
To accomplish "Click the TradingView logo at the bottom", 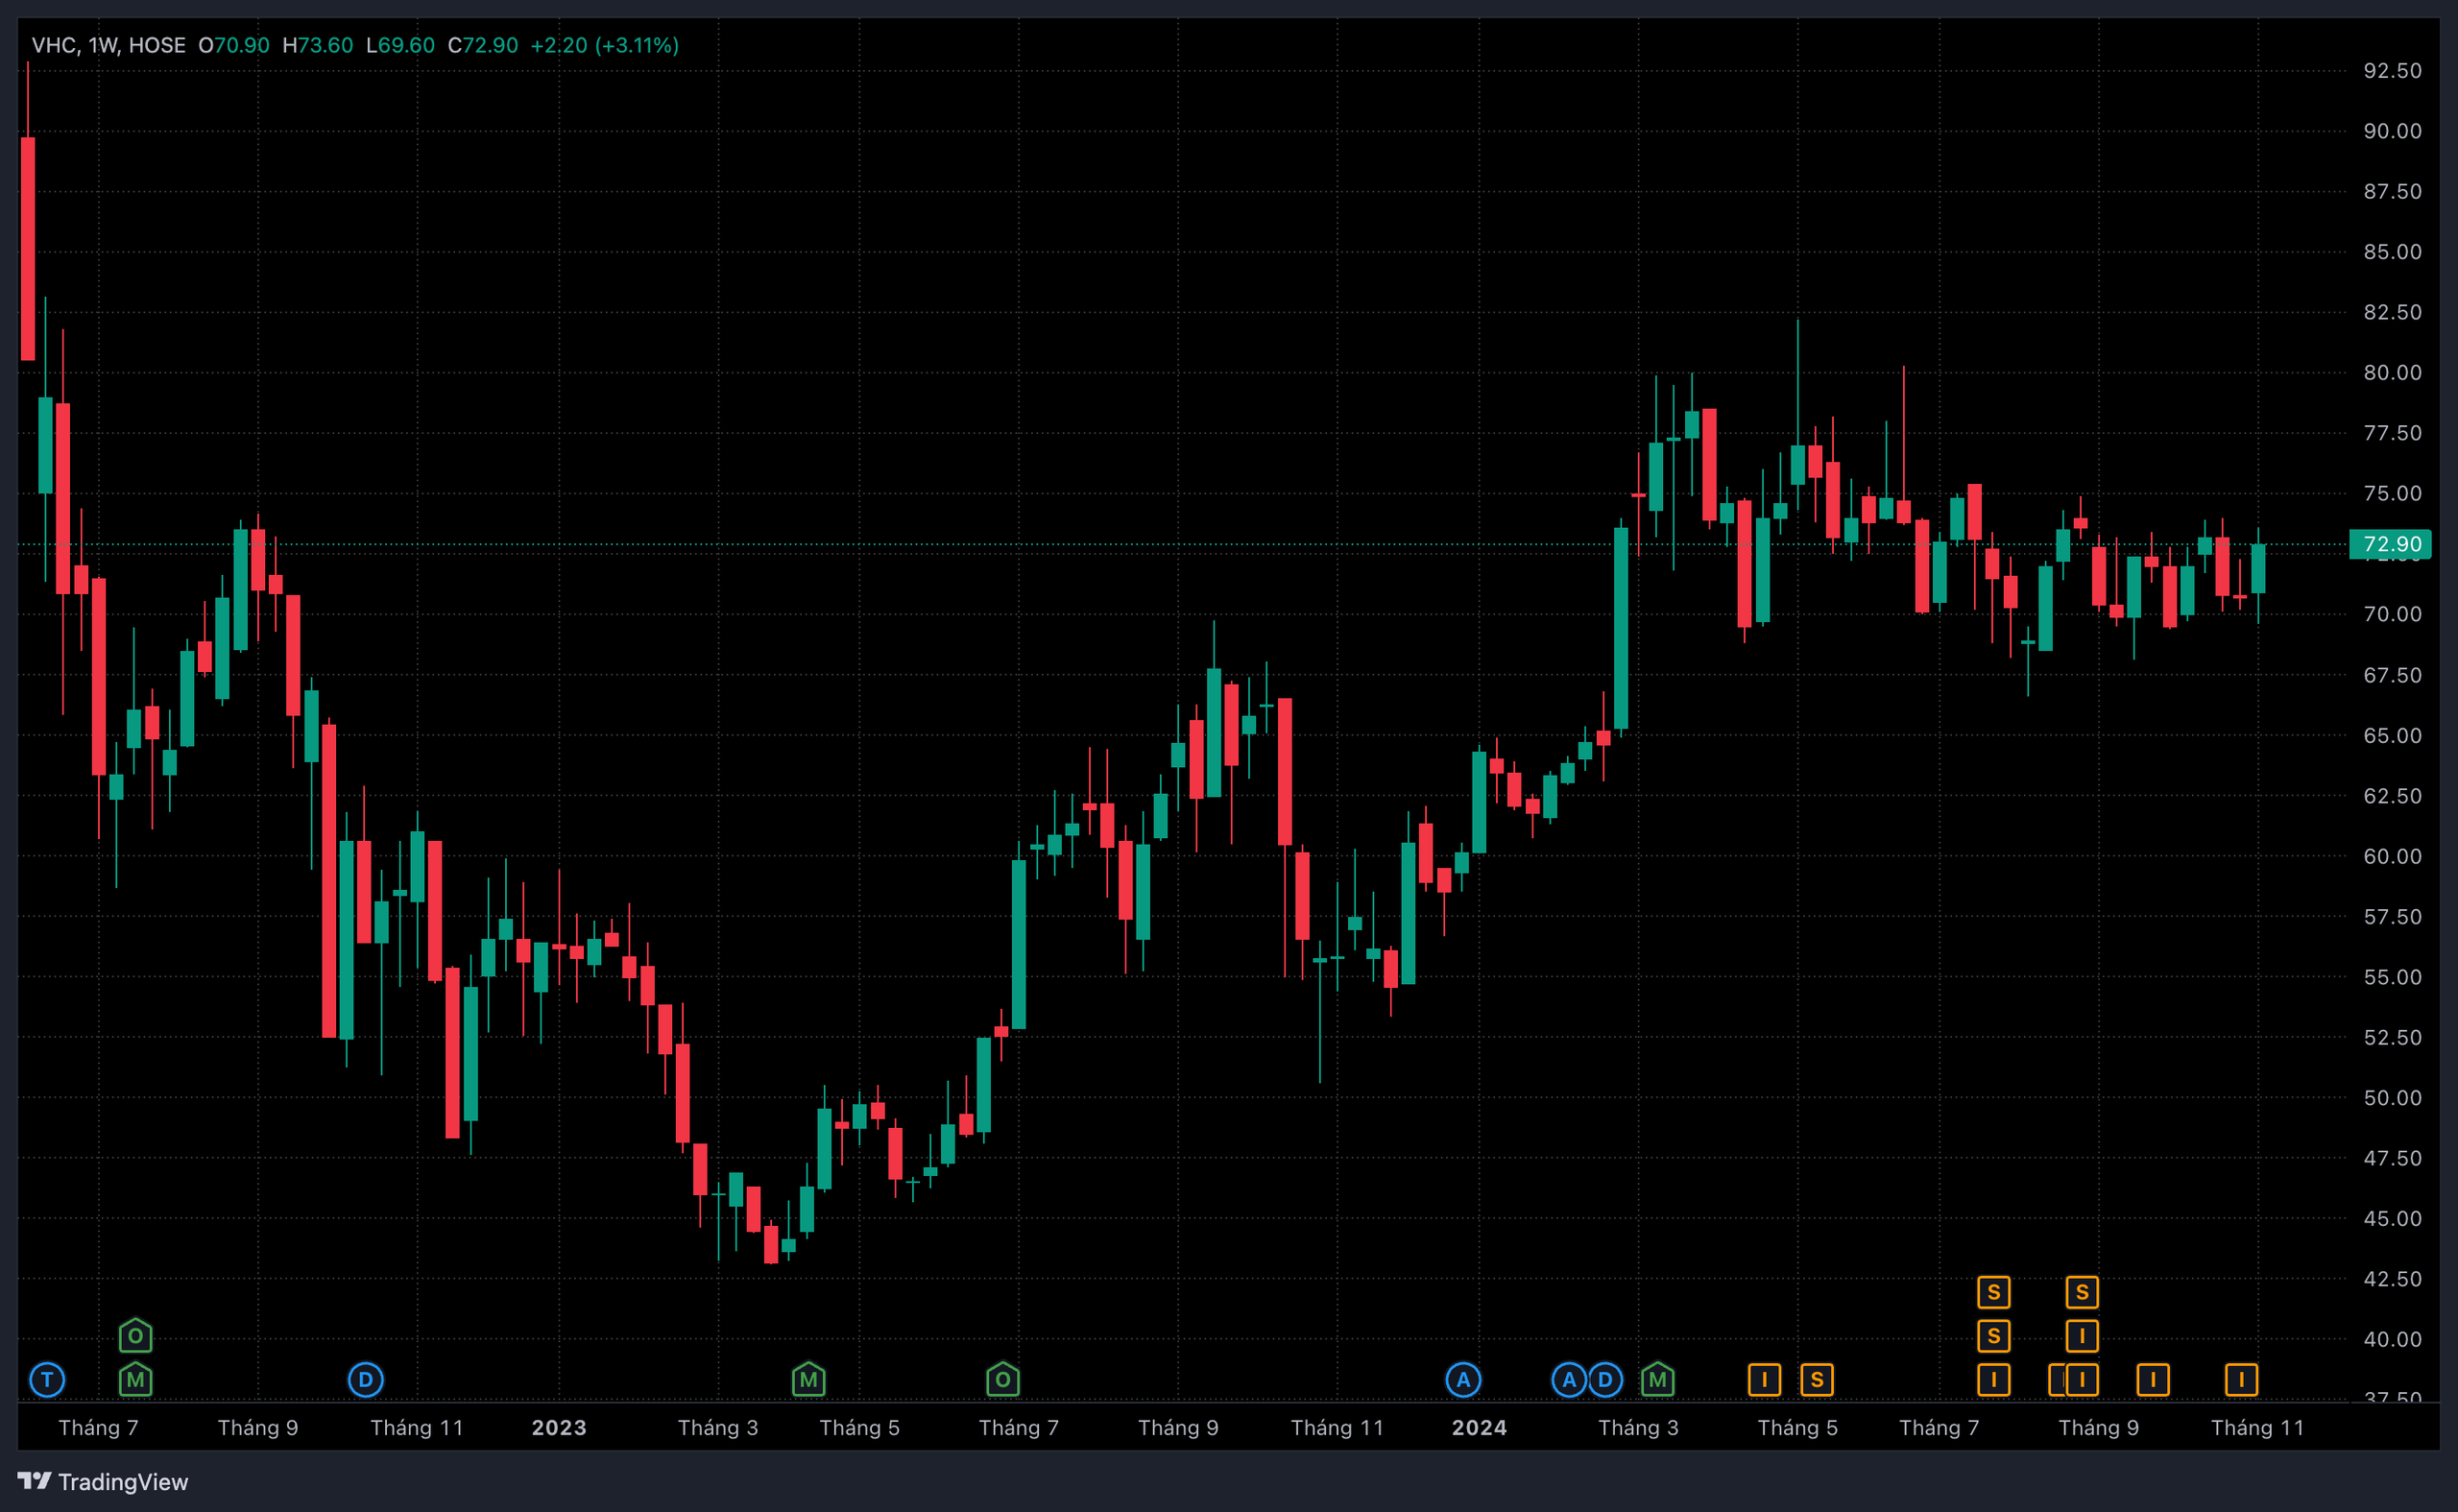I will click(103, 1481).
